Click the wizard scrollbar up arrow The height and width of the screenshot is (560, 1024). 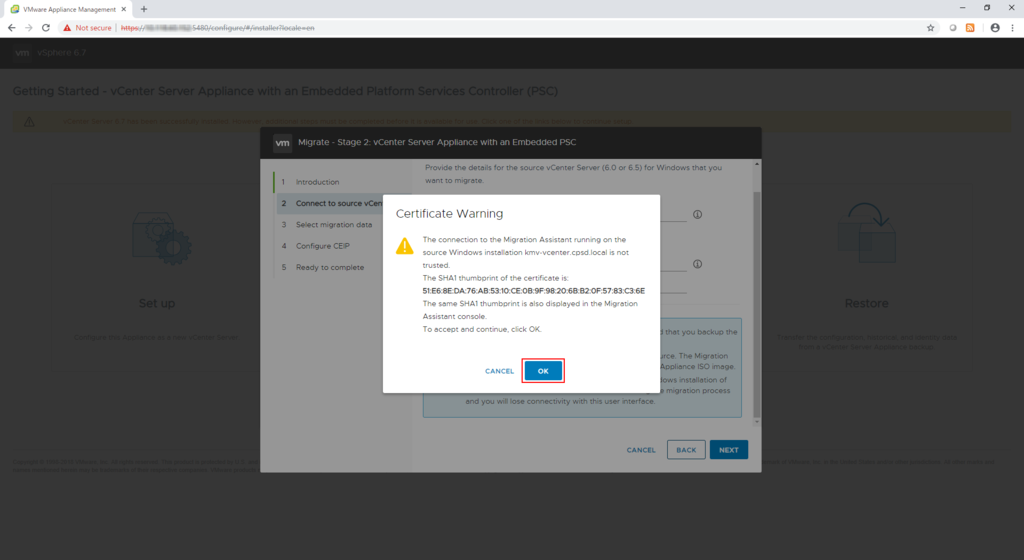point(757,164)
